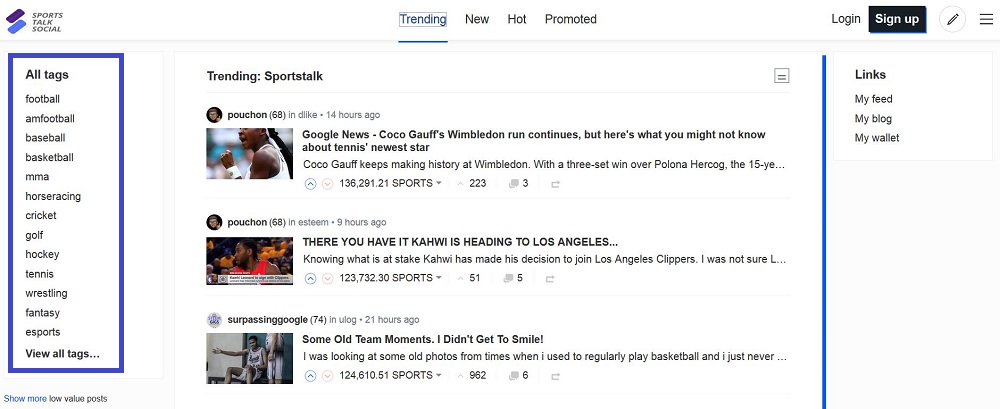Click the '14 hours ago' timestamp
This screenshot has height=409, width=1000.
353,115
